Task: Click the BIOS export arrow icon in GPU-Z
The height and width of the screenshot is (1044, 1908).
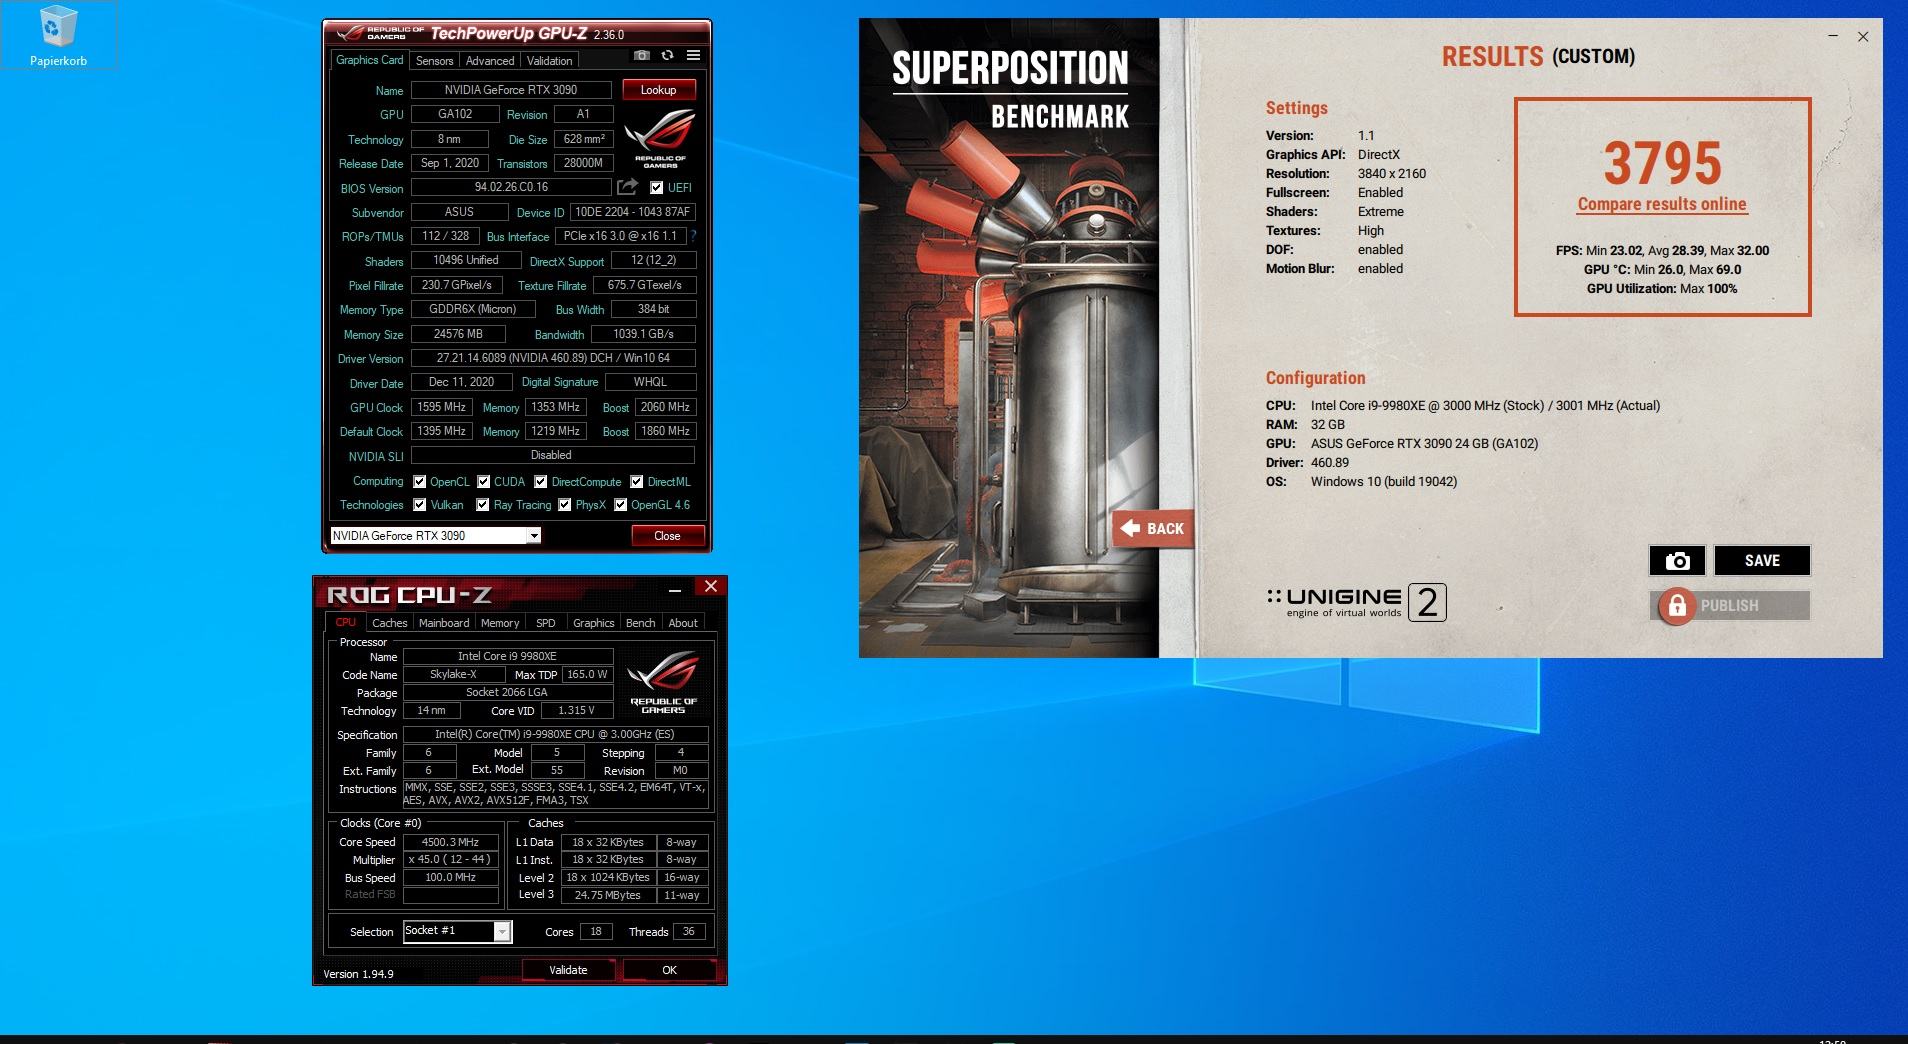Action: [x=627, y=187]
